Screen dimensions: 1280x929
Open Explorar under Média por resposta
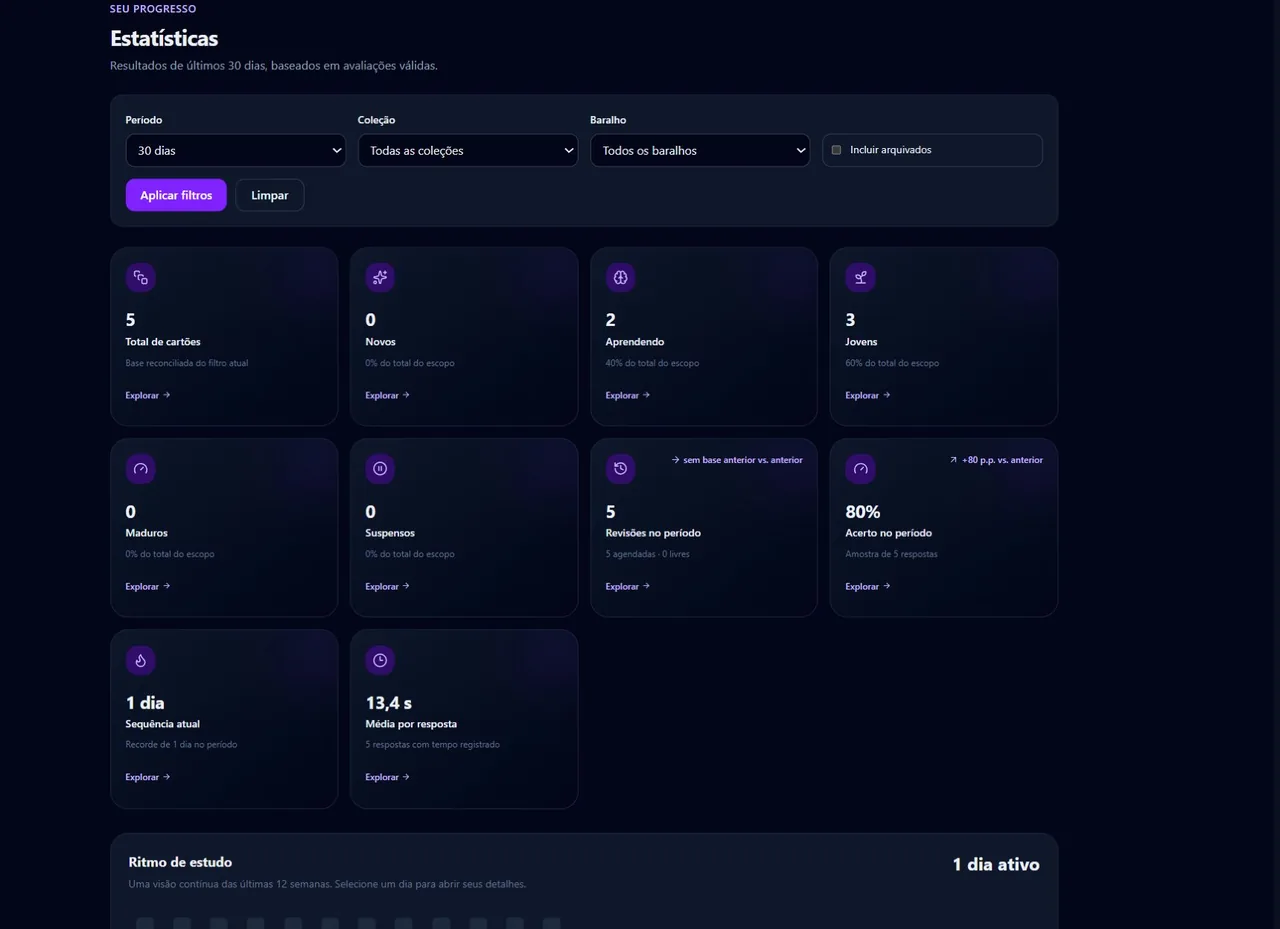click(388, 777)
